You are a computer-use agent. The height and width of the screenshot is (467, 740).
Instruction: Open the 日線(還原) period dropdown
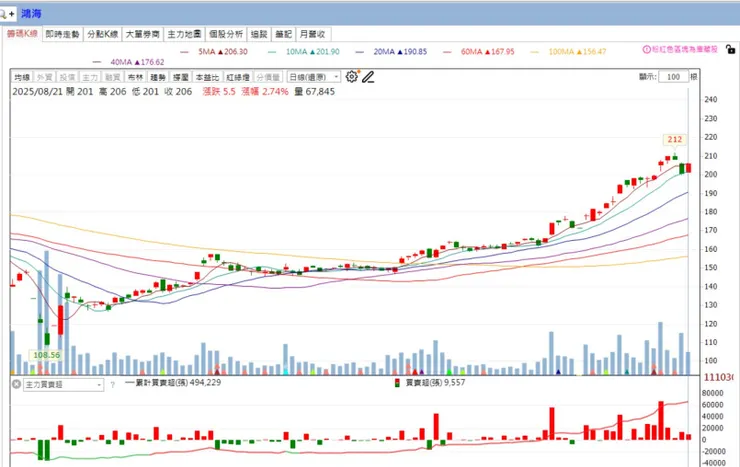coord(314,77)
